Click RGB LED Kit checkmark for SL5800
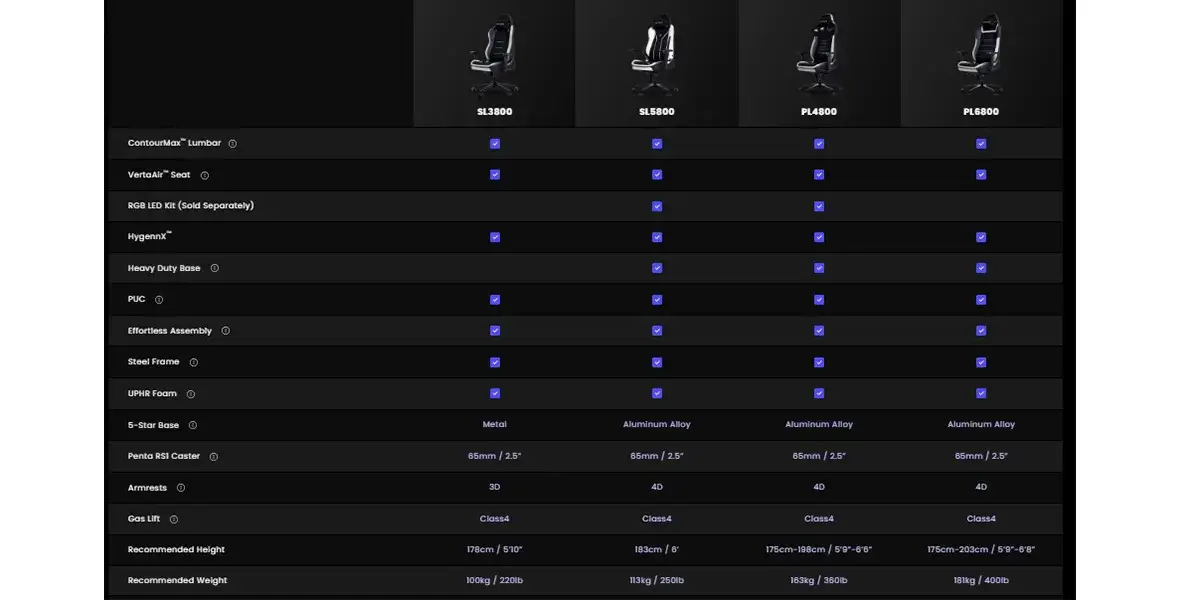Image resolution: width=1200 pixels, height=600 pixels. [x=657, y=206]
